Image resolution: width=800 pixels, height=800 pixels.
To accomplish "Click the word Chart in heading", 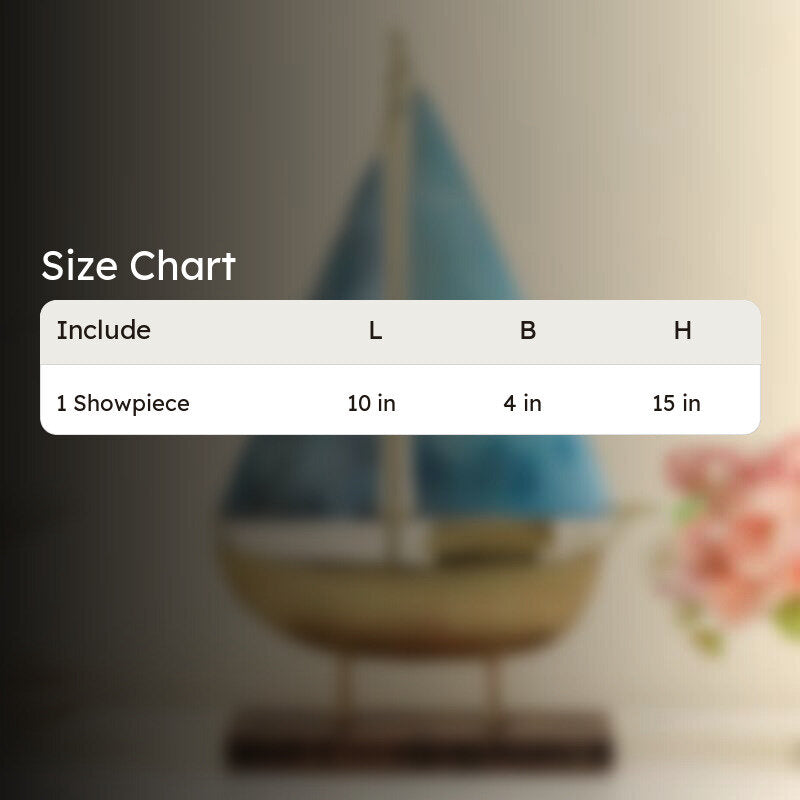I will click(183, 266).
